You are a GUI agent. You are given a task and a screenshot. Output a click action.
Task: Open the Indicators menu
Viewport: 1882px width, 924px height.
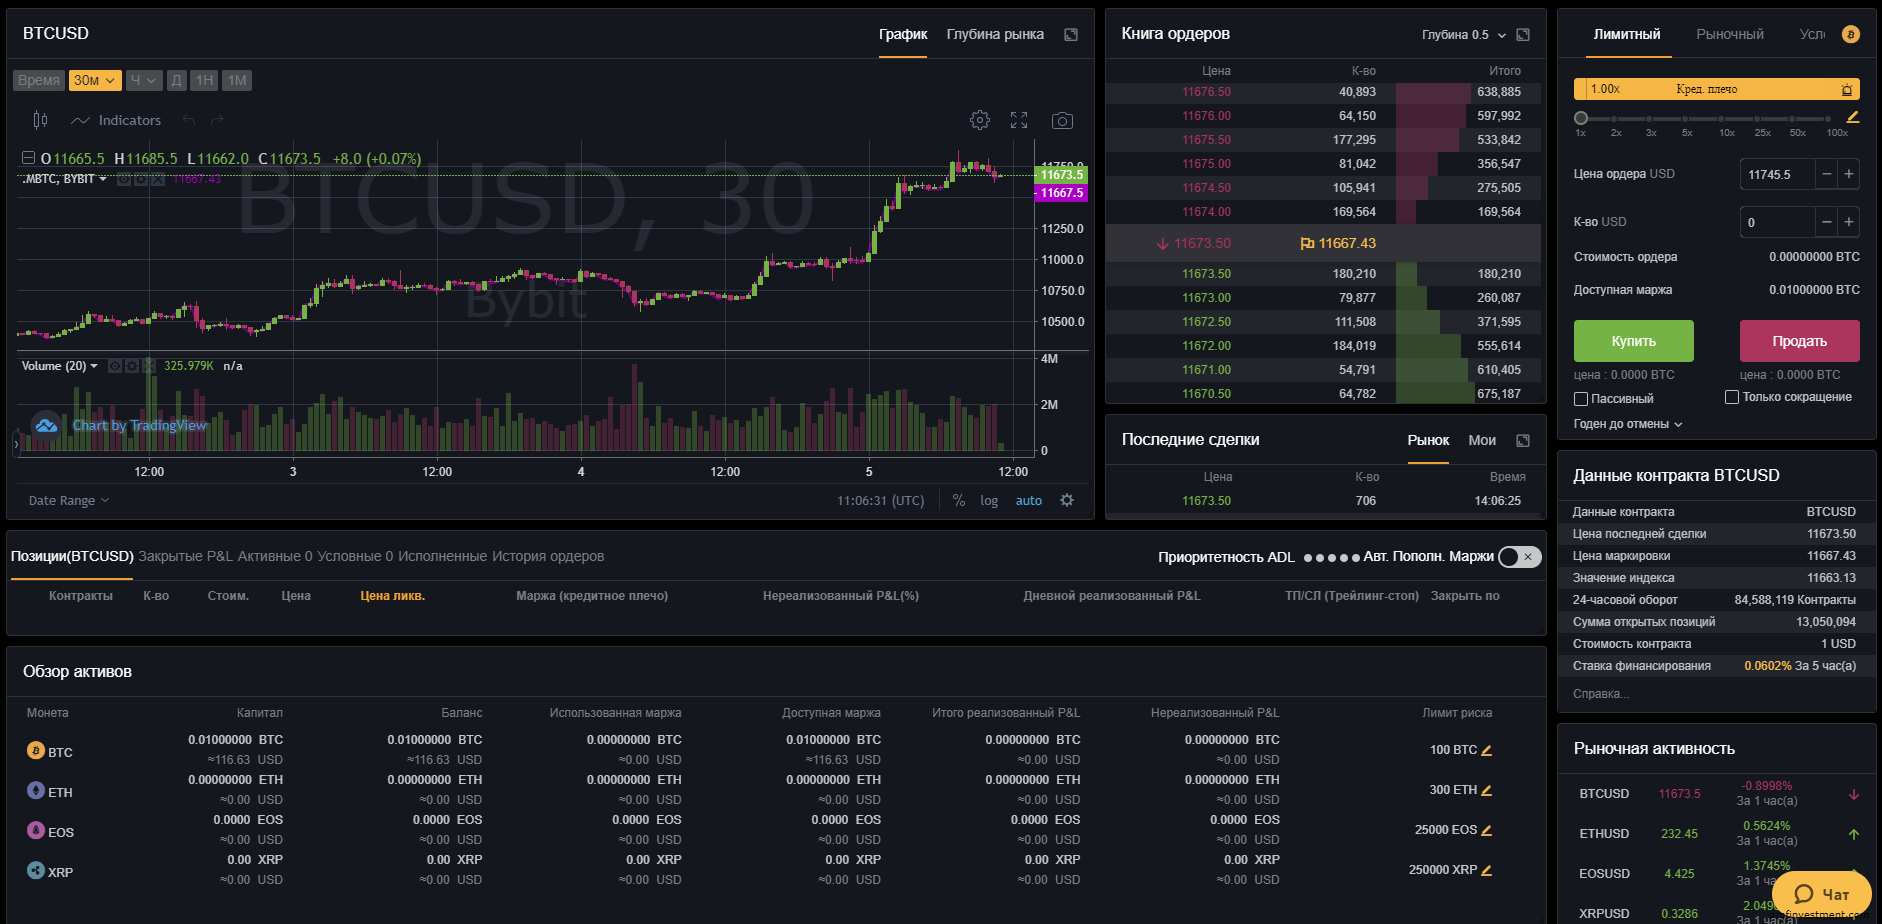click(116, 120)
